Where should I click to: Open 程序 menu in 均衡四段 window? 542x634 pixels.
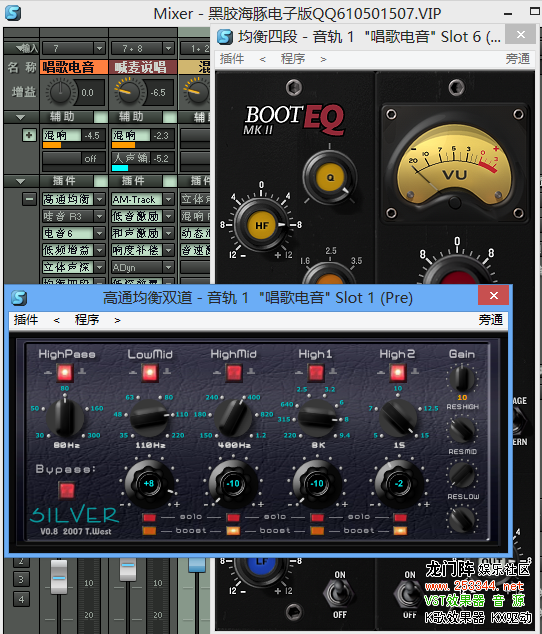click(x=293, y=59)
